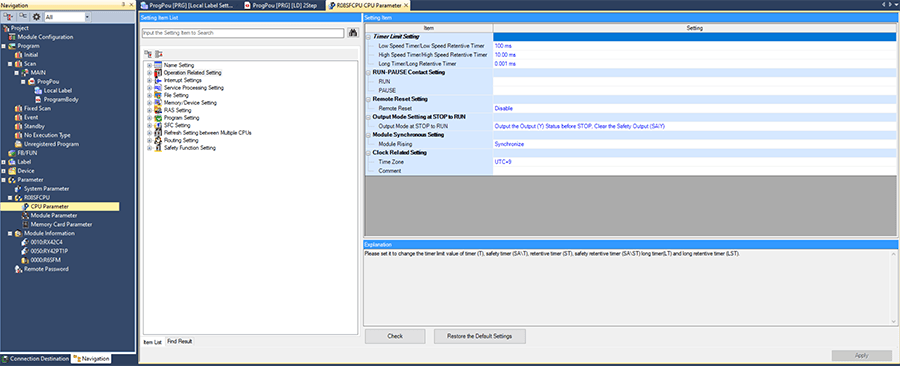Click the Navigation panel gear options icon

36,17
